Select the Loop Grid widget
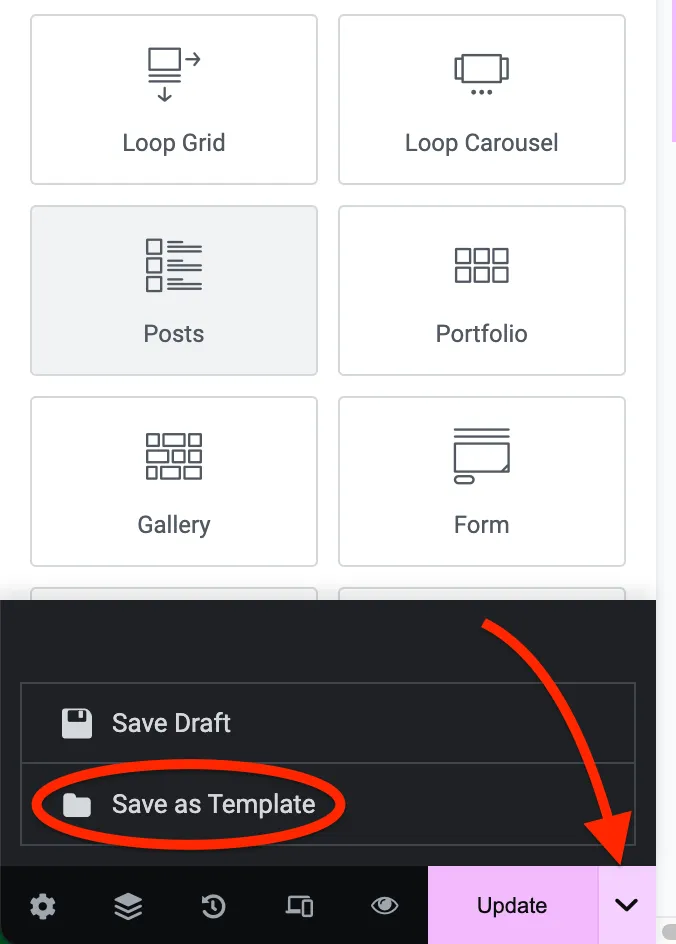 click(174, 99)
